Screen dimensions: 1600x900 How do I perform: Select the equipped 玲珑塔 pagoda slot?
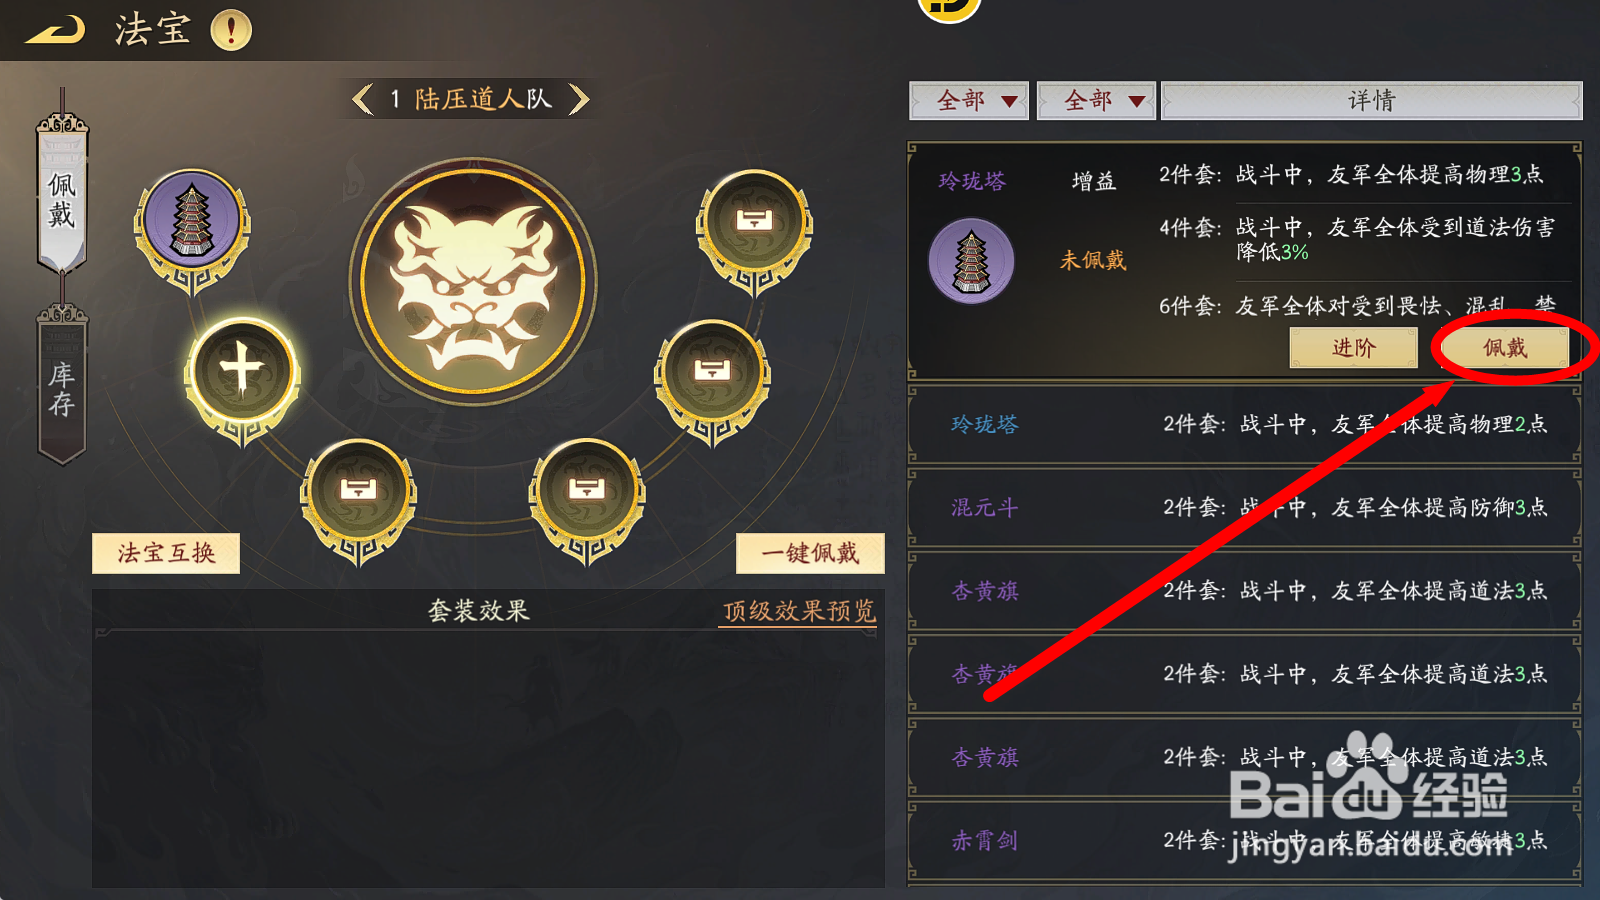[192, 227]
